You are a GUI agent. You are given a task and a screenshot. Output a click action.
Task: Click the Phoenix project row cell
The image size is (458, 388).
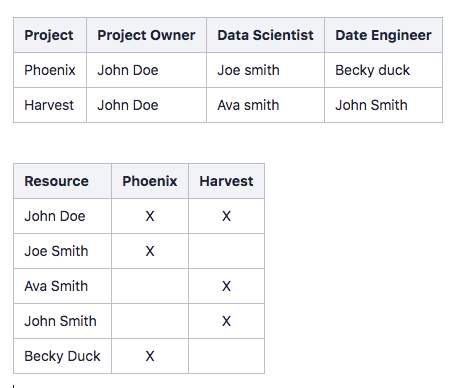point(50,70)
